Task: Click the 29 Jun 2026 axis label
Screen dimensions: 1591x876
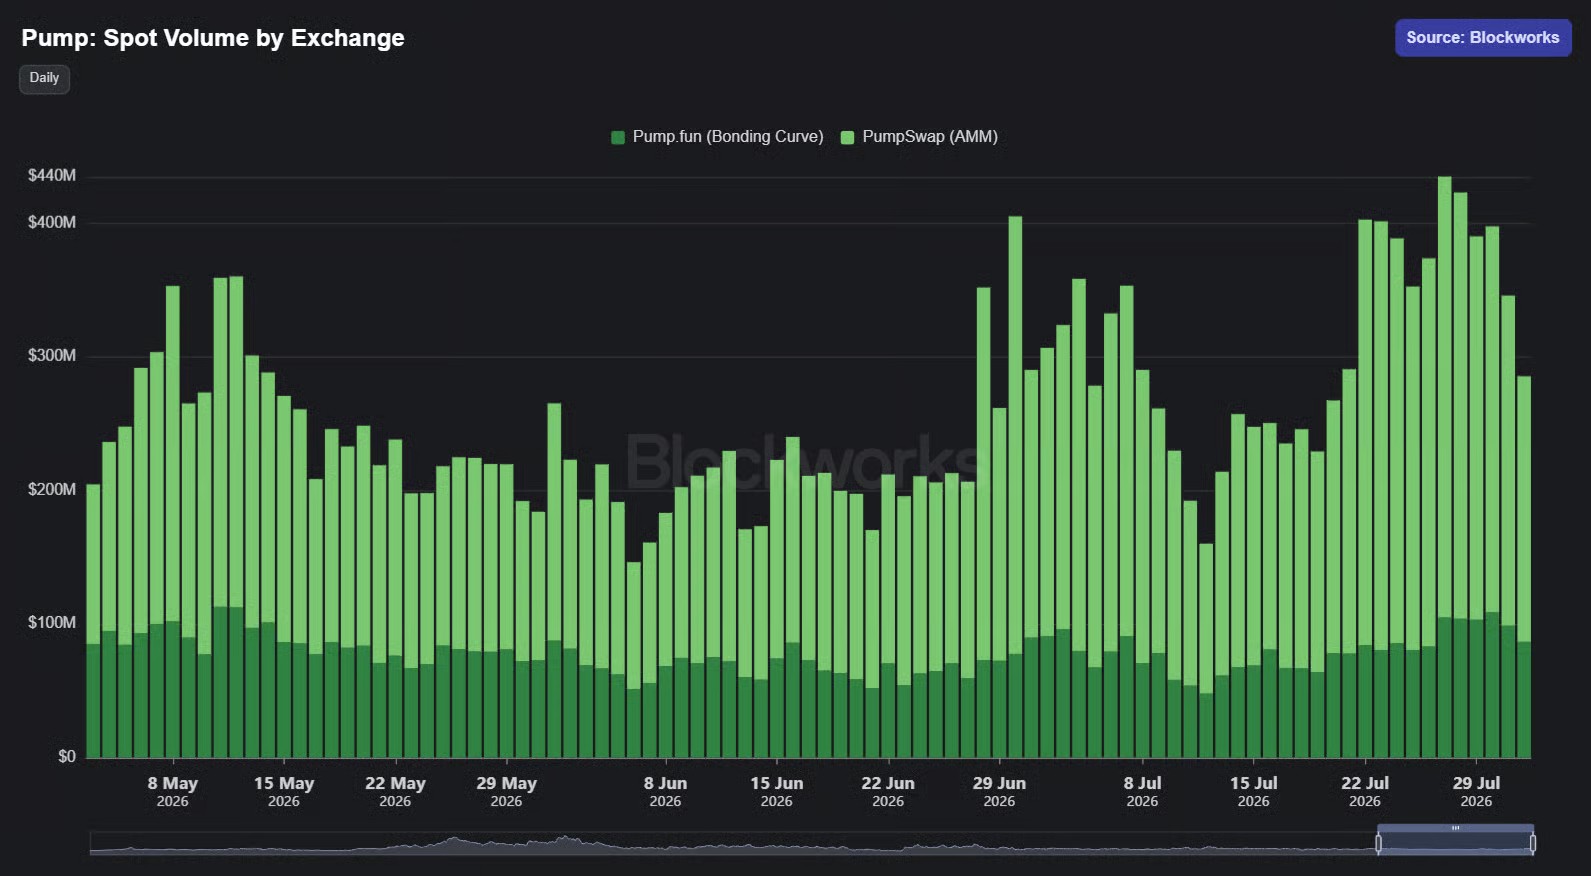Action: tap(999, 791)
